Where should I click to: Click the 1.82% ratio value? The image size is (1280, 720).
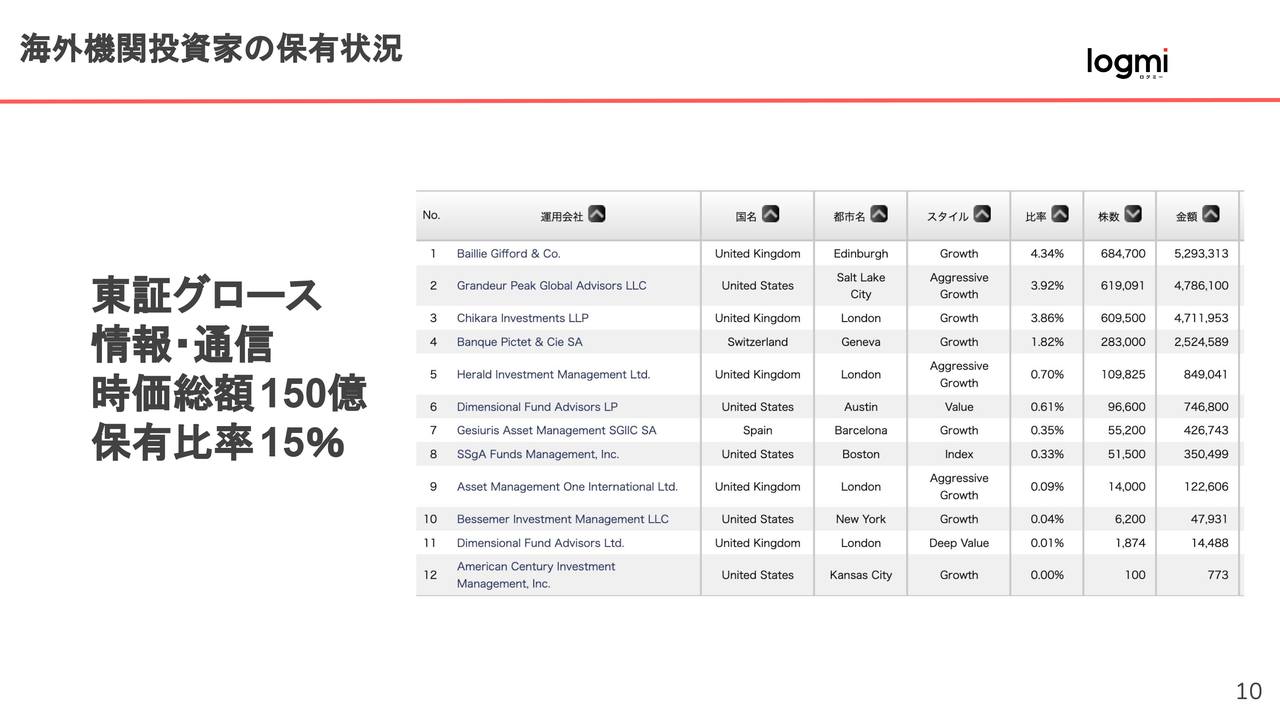(x=1047, y=342)
